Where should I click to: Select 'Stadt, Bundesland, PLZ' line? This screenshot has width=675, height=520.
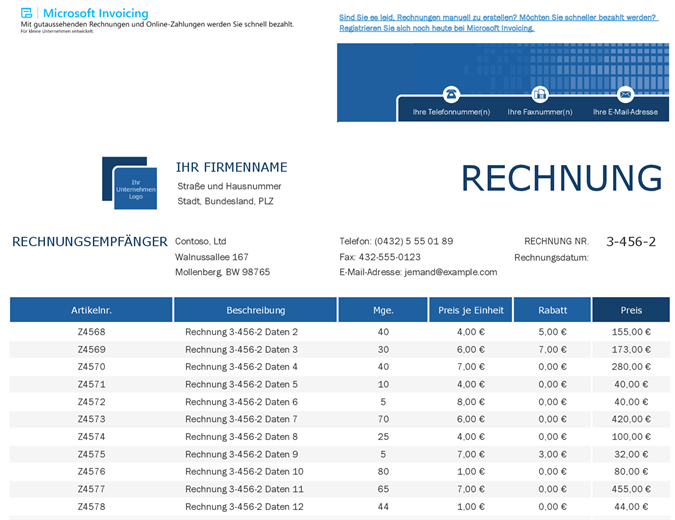(x=225, y=201)
